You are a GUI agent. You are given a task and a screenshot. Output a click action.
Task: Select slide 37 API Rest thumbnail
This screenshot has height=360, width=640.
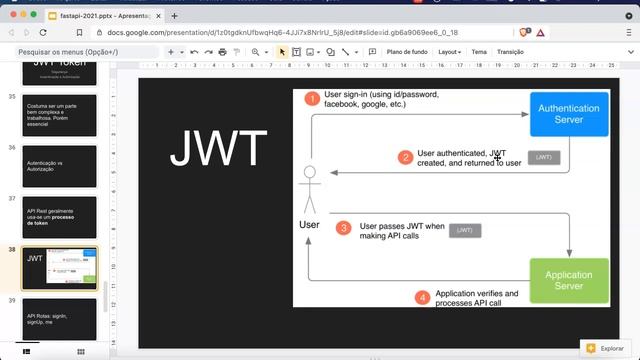(x=60, y=218)
